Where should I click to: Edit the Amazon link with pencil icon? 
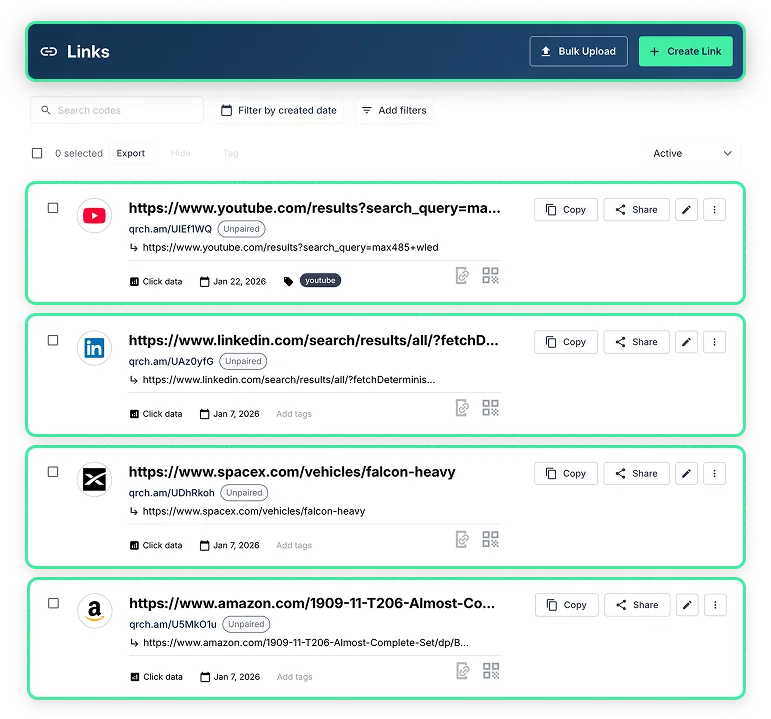coord(687,605)
